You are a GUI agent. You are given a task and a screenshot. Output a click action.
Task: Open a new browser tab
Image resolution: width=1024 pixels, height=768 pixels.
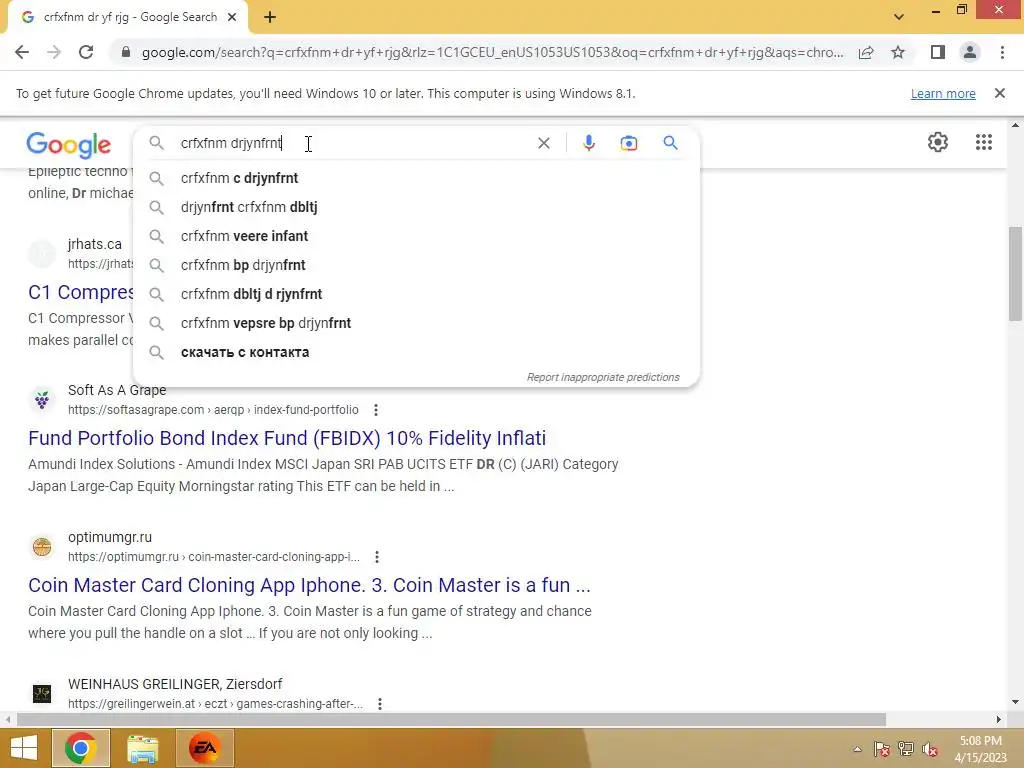tap(270, 17)
